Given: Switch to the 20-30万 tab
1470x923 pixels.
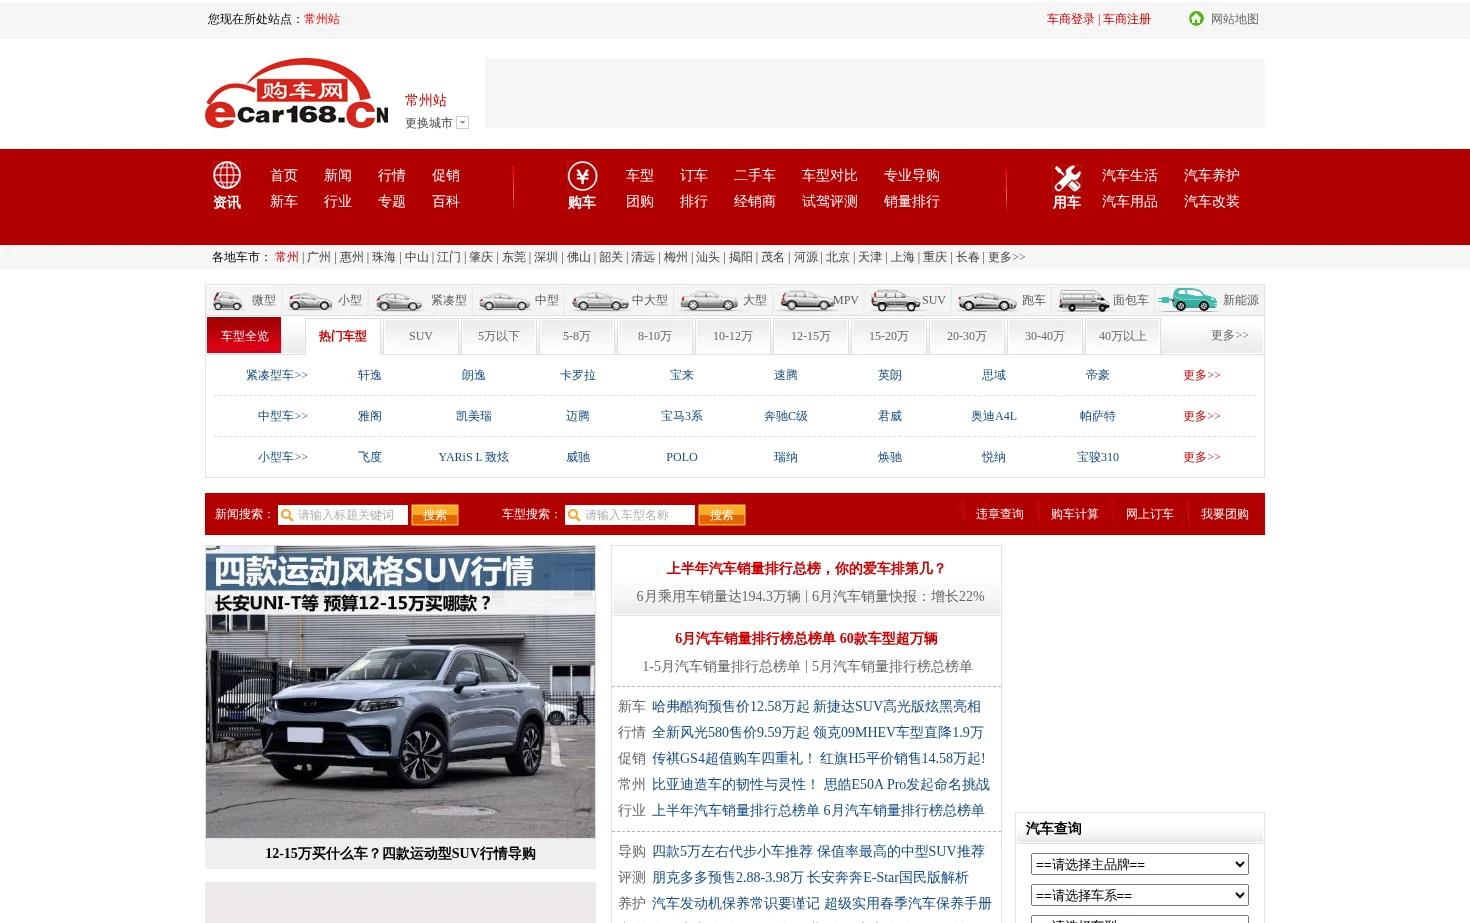Looking at the screenshot, I should click(967, 336).
